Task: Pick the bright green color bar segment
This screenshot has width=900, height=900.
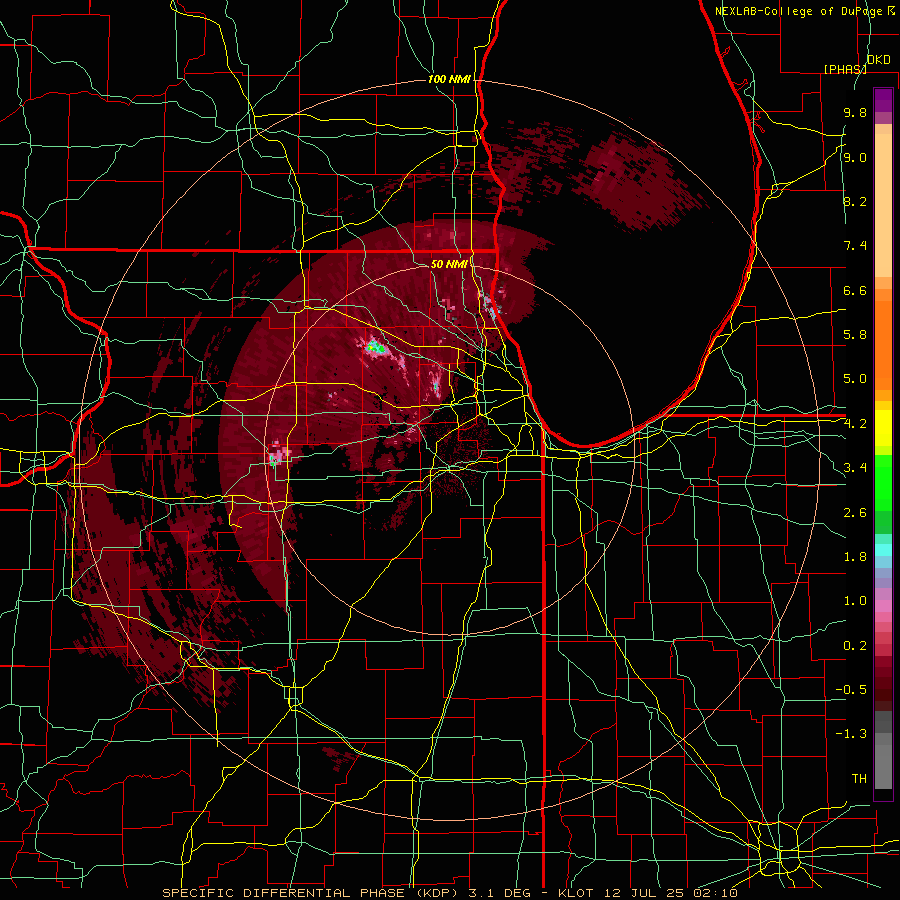Action: pyautogui.click(x=883, y=485)
